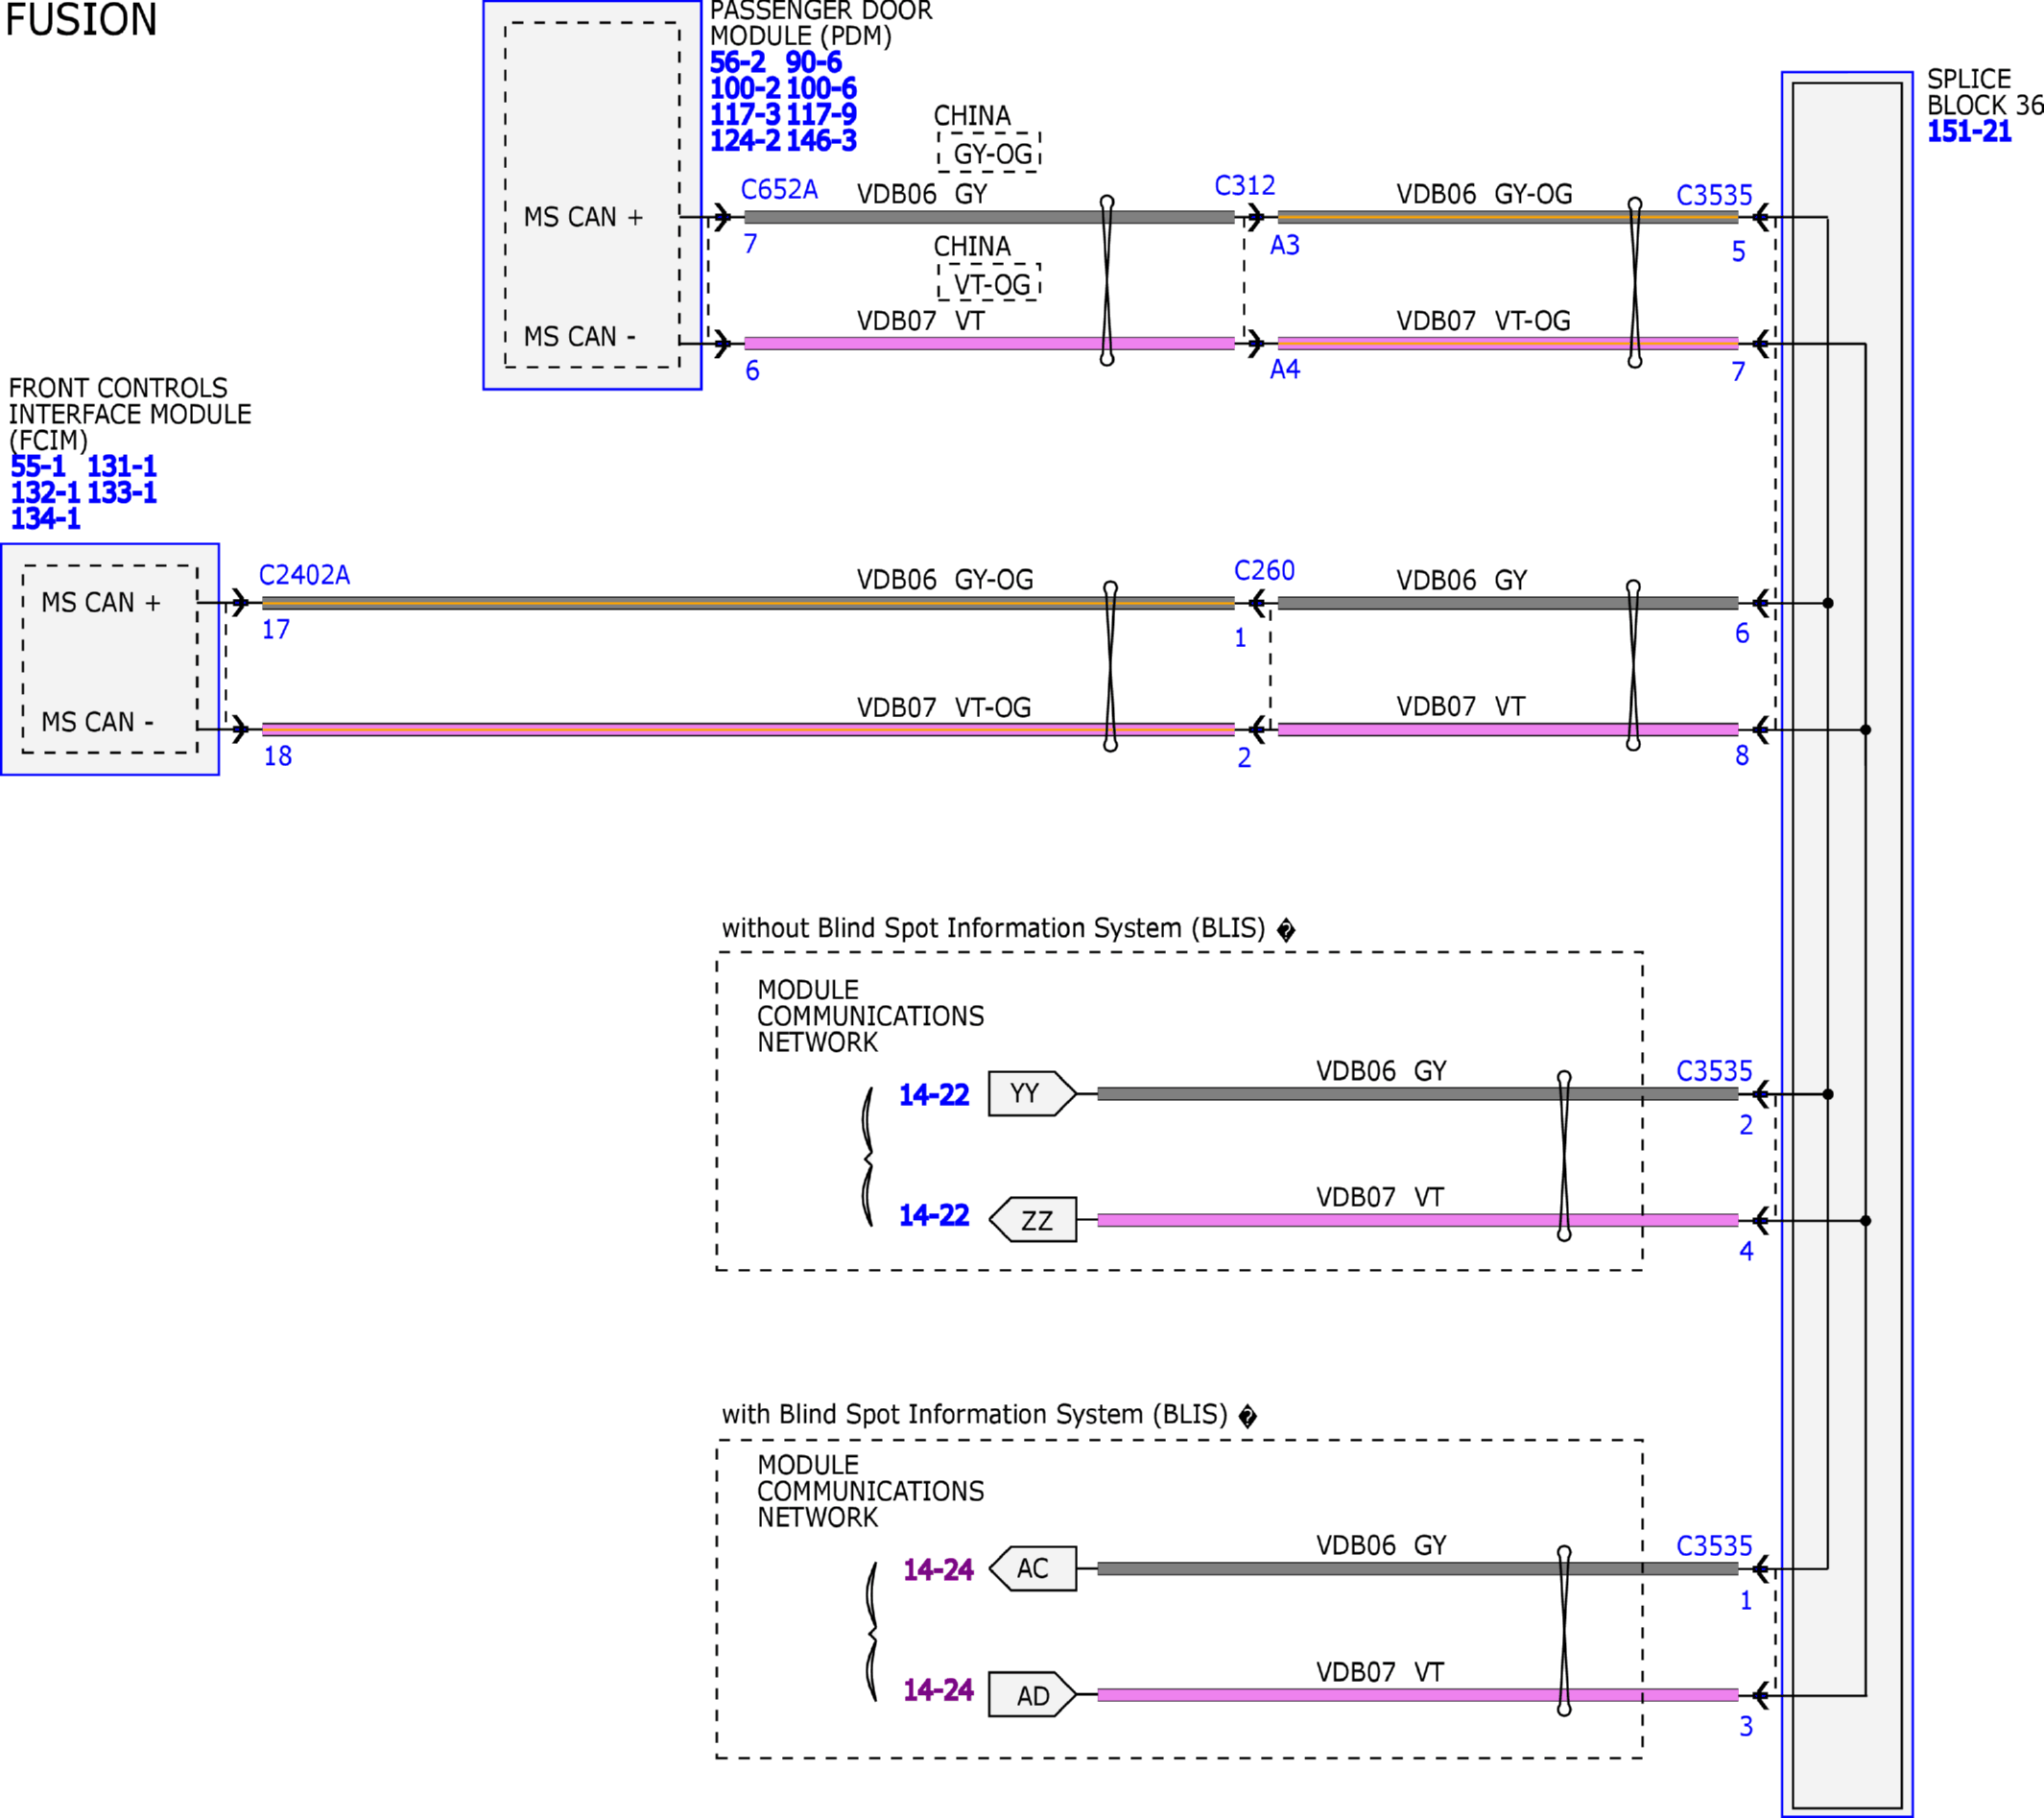The height and width of the screenshot is (1818, 2044).
Task: Click the FUSION title text
Action: pos(81,20)
